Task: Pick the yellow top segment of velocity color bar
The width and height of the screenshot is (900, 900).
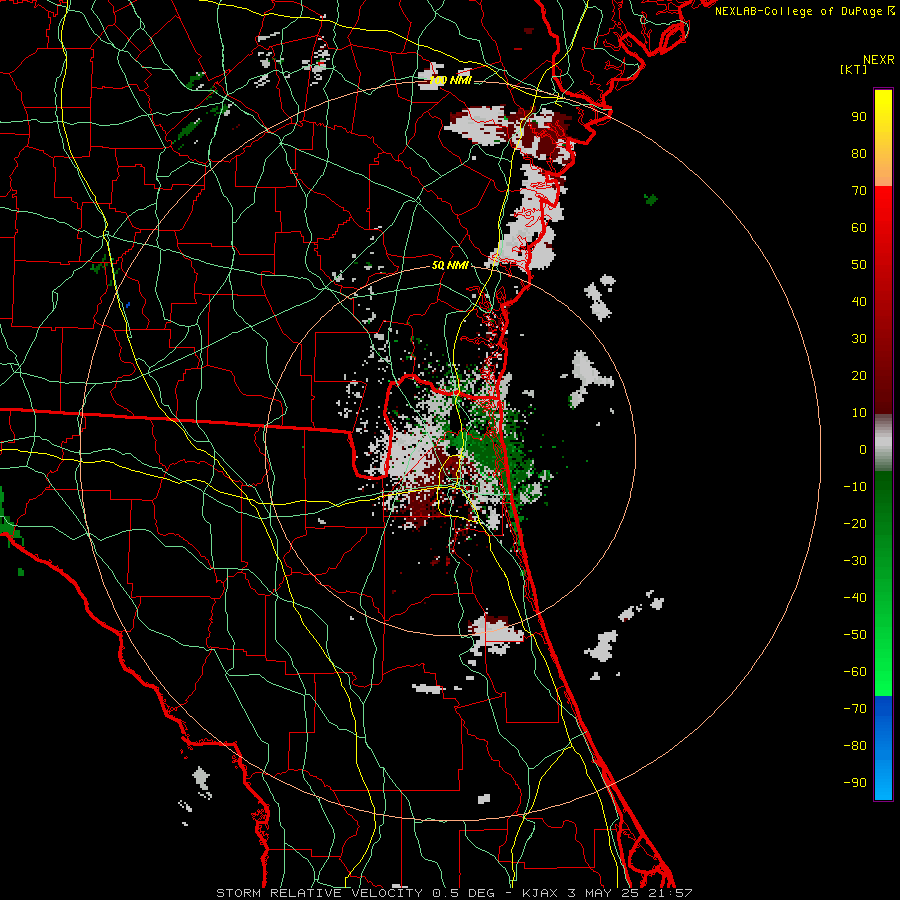Action: pyautogui.click(x=883, y=138)
